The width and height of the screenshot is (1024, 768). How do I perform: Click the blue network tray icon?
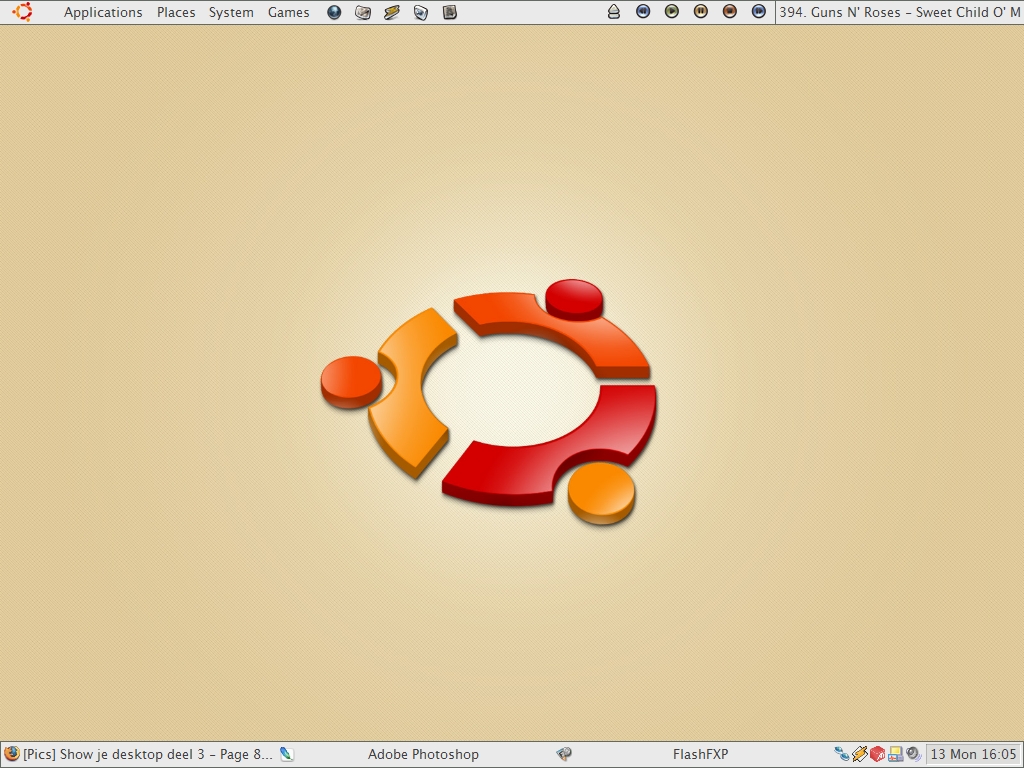point(842,754)
